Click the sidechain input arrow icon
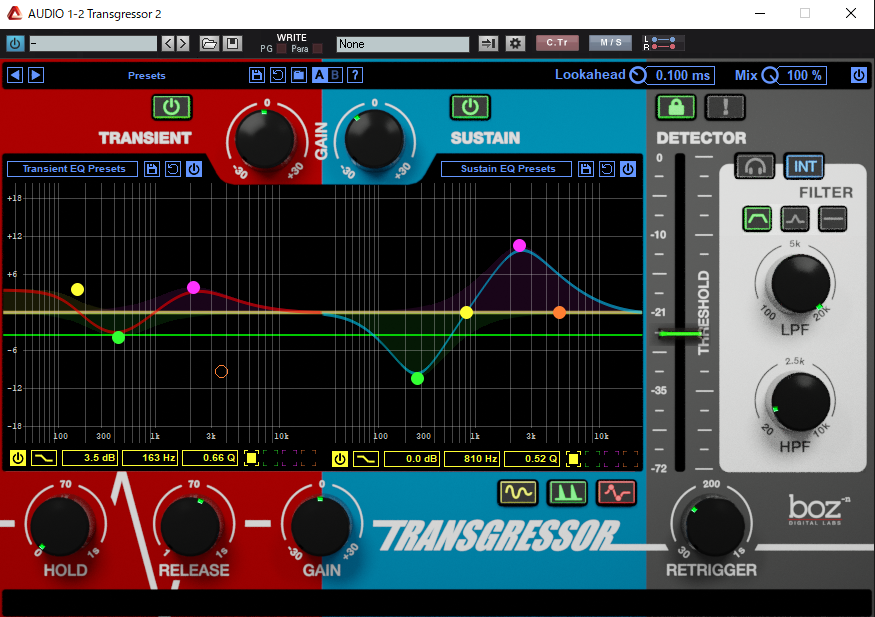 click(x=488, y=43)
